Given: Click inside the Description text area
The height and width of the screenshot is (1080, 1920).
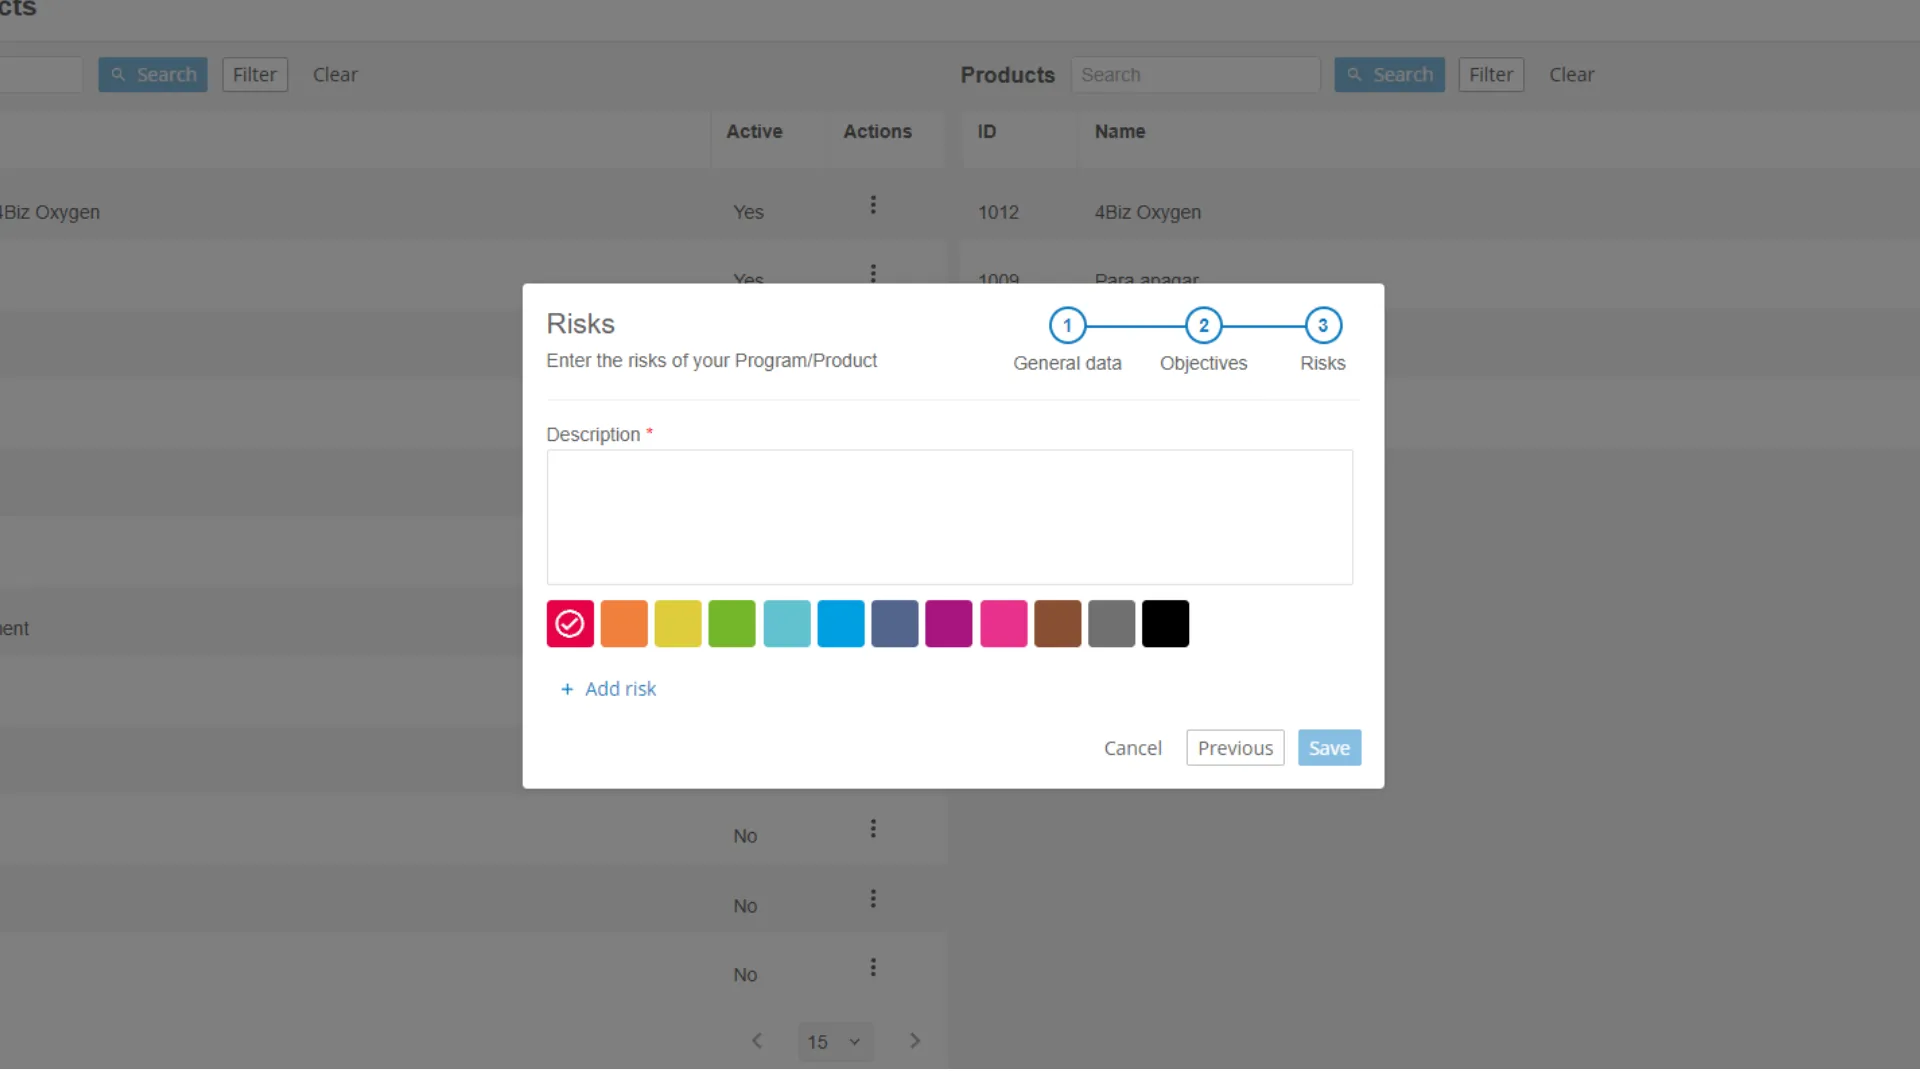Looking at the screenshot, I should 950,517.
